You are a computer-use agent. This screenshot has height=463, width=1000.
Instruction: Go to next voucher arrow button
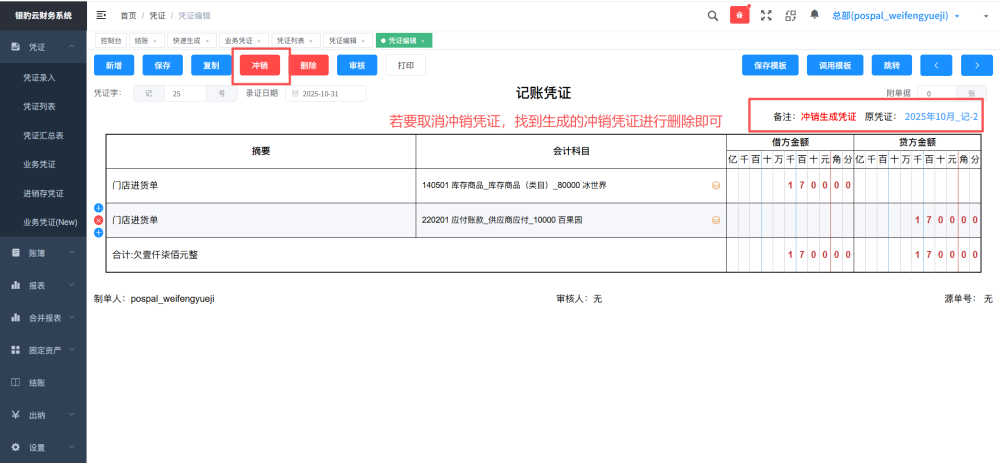pos(977,65)
